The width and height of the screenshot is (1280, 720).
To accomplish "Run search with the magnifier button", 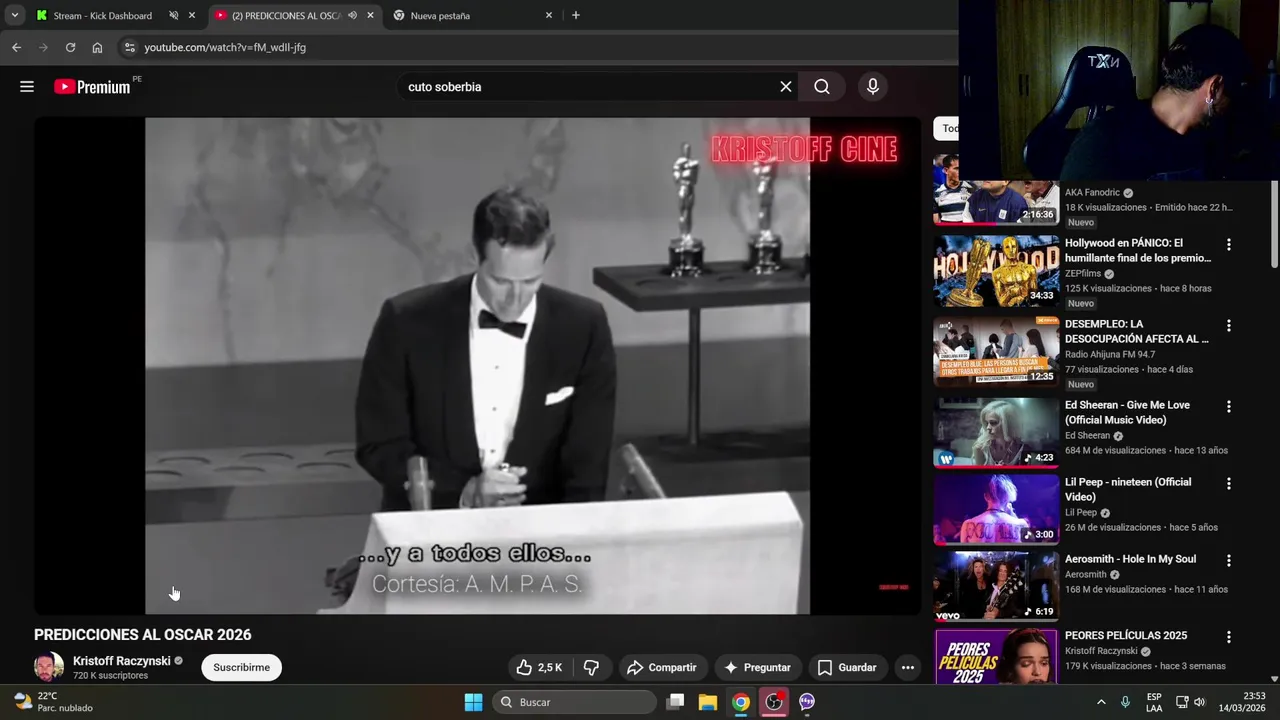I will pos(822,87).
